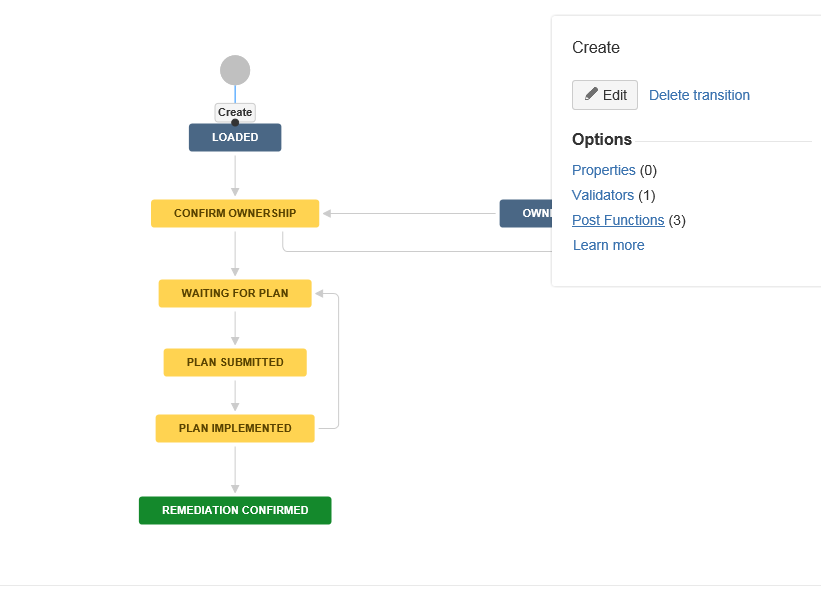Select the Create transition label

[x=235, y=112]
